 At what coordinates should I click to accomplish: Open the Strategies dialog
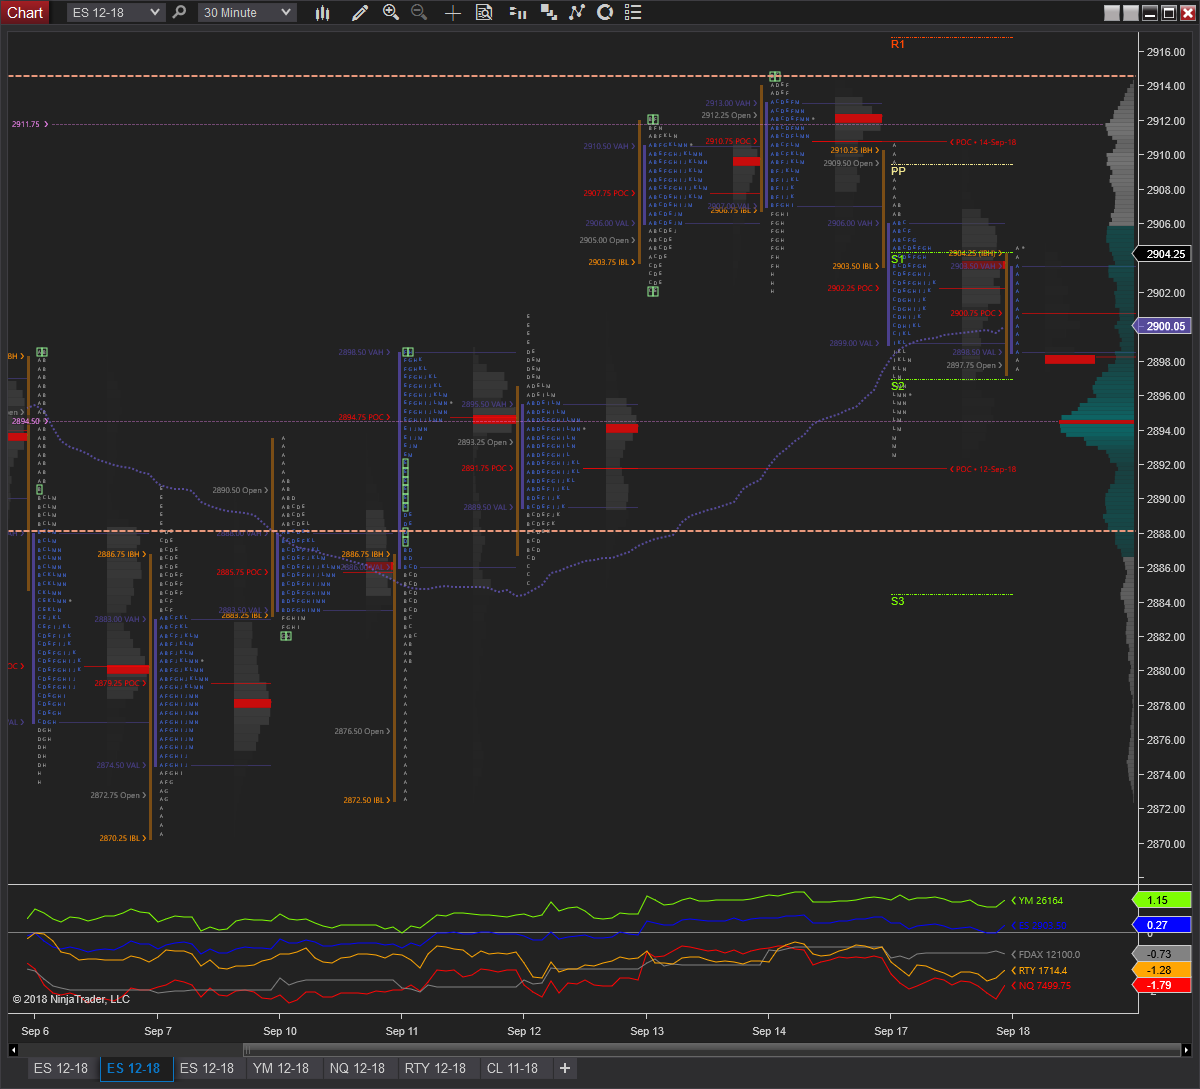(605, 12)
